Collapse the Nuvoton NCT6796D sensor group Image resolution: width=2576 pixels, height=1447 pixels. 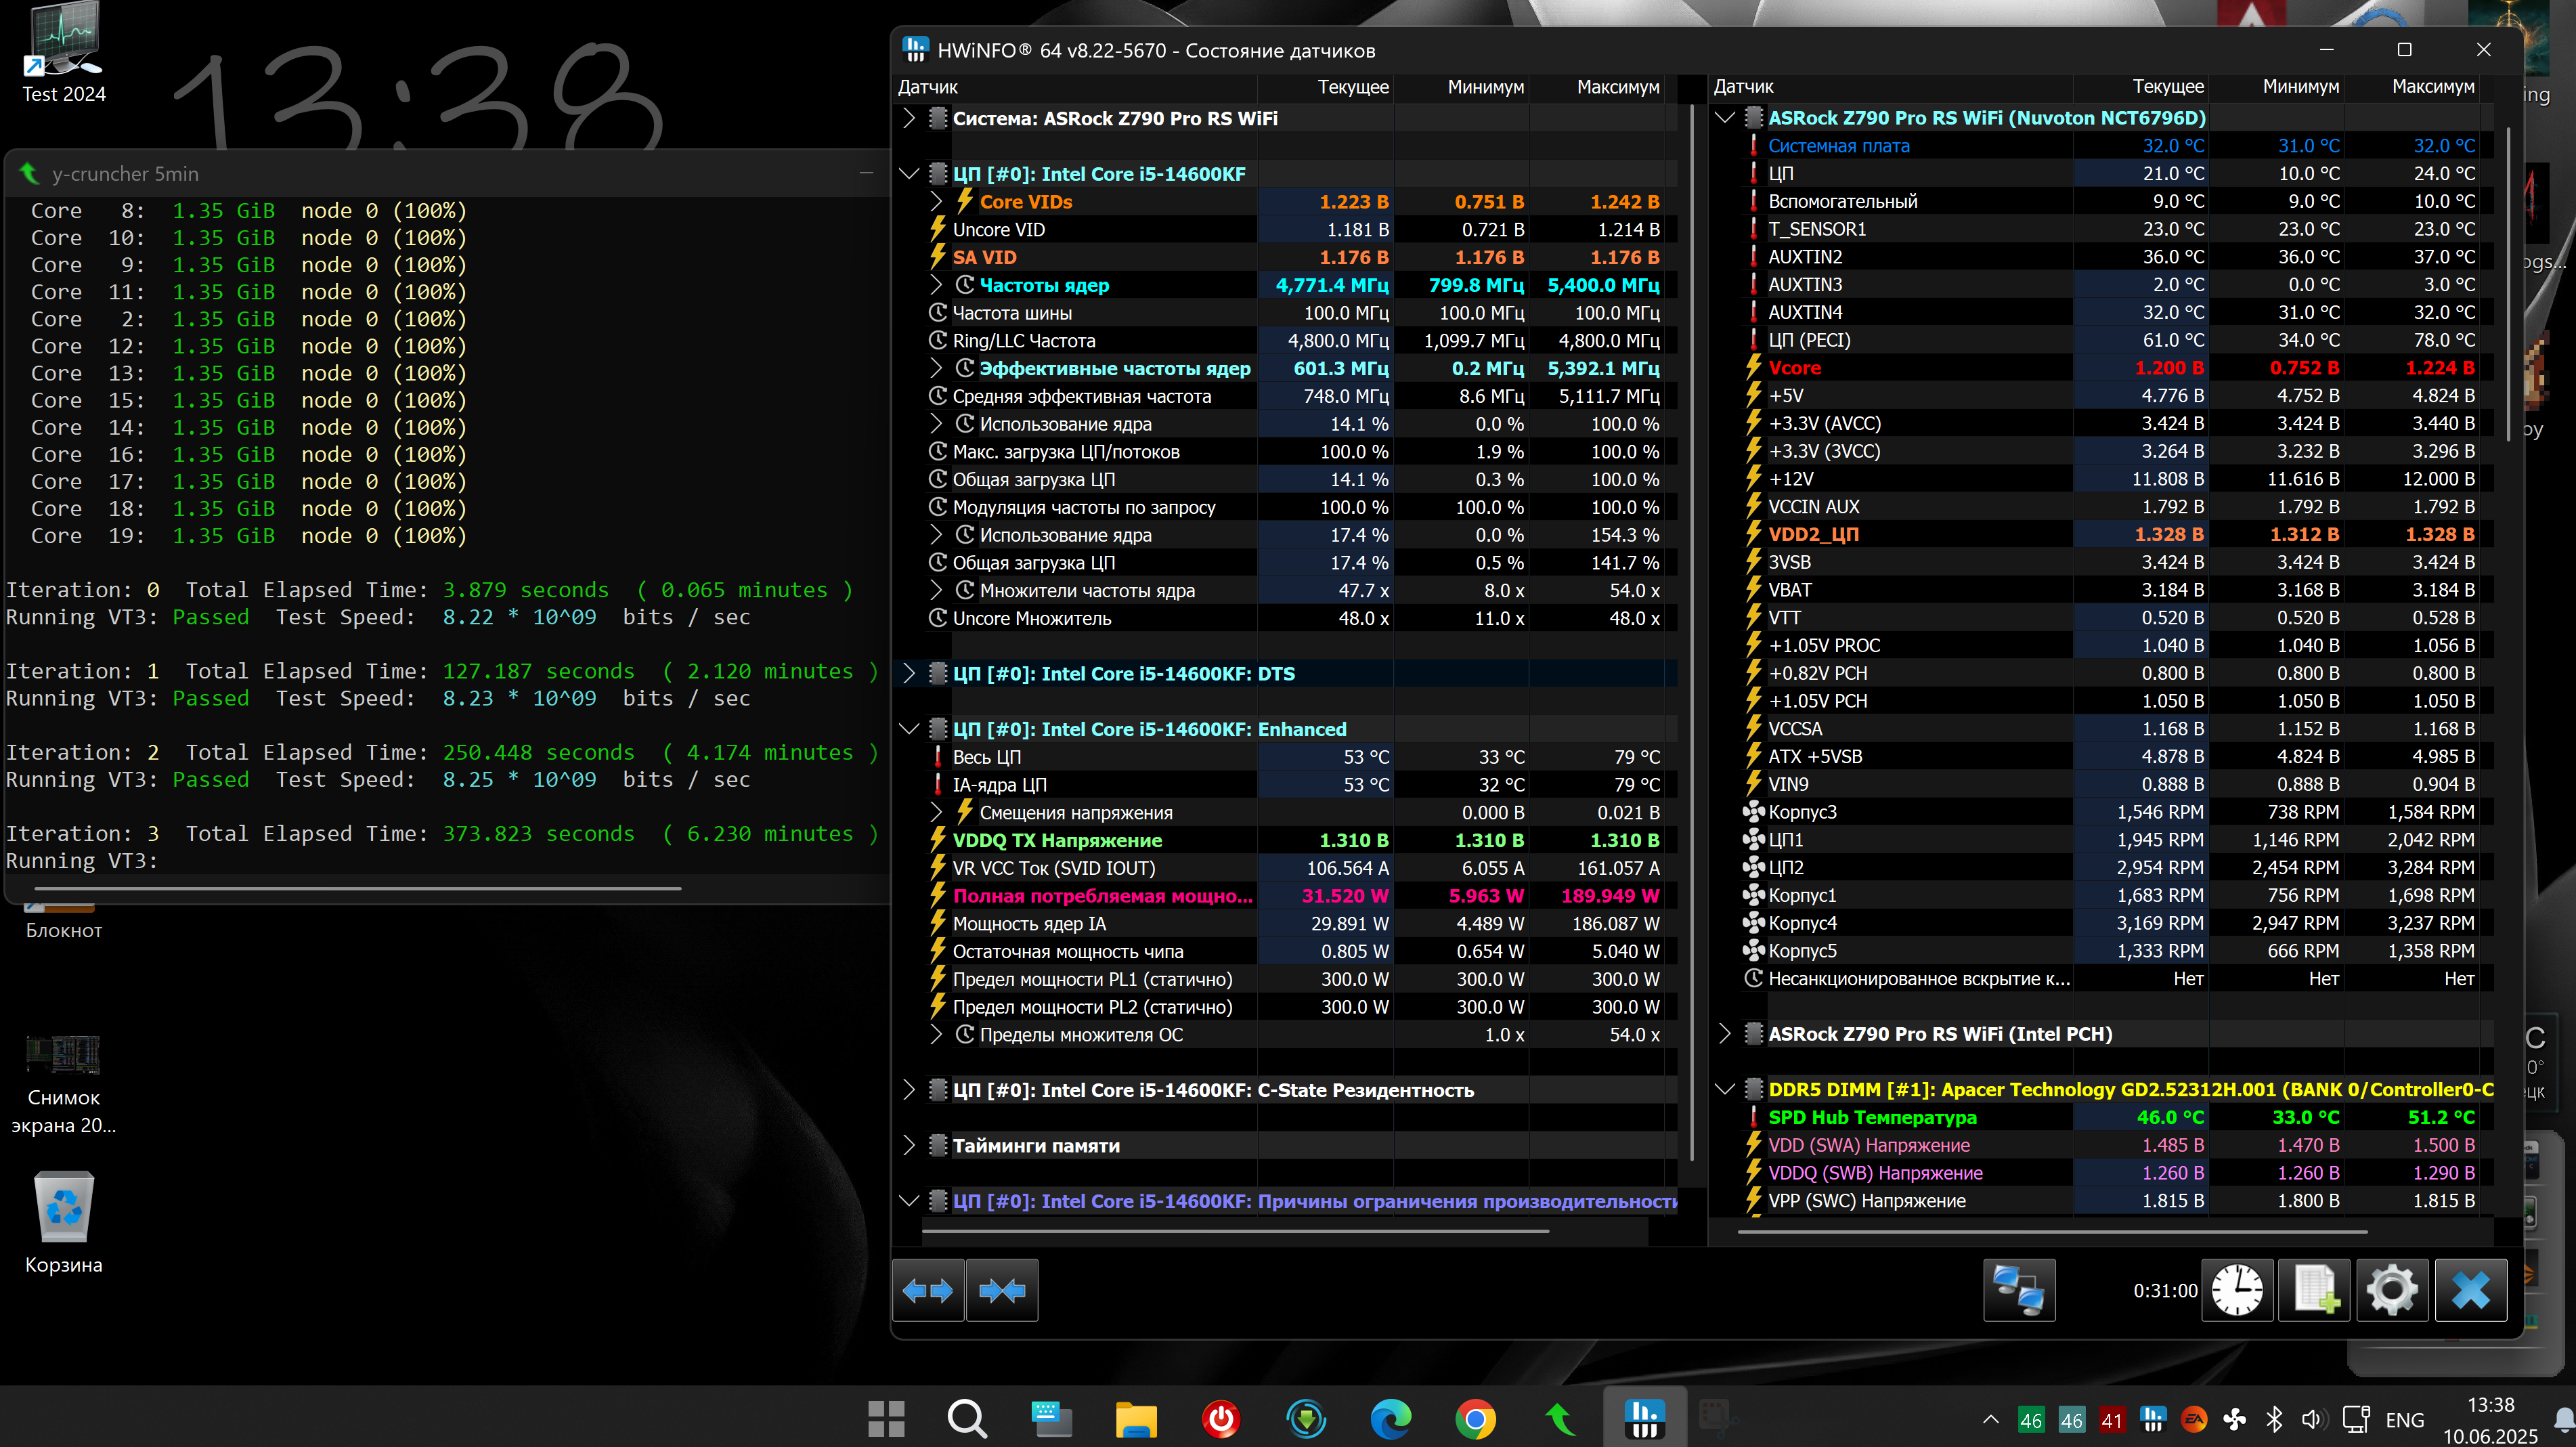pos(1724,118)
